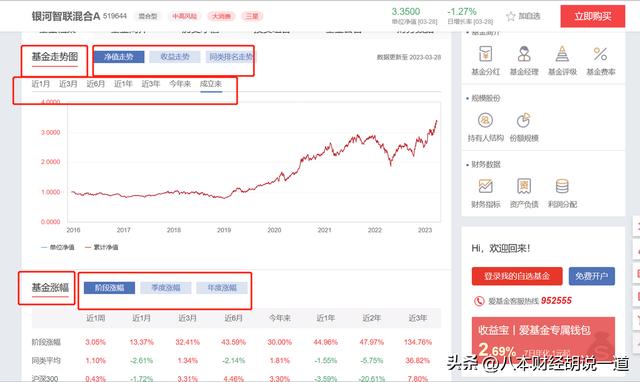Screen dimensions: 640x382
Task: Set the chart range to 近6月
Action: pyautogui.click(x=96, y=84)
